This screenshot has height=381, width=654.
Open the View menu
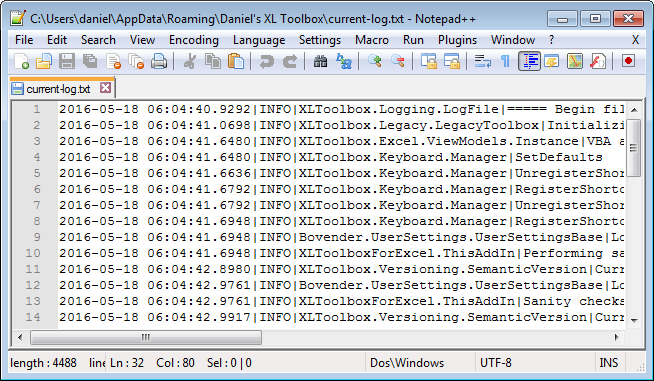142,40
